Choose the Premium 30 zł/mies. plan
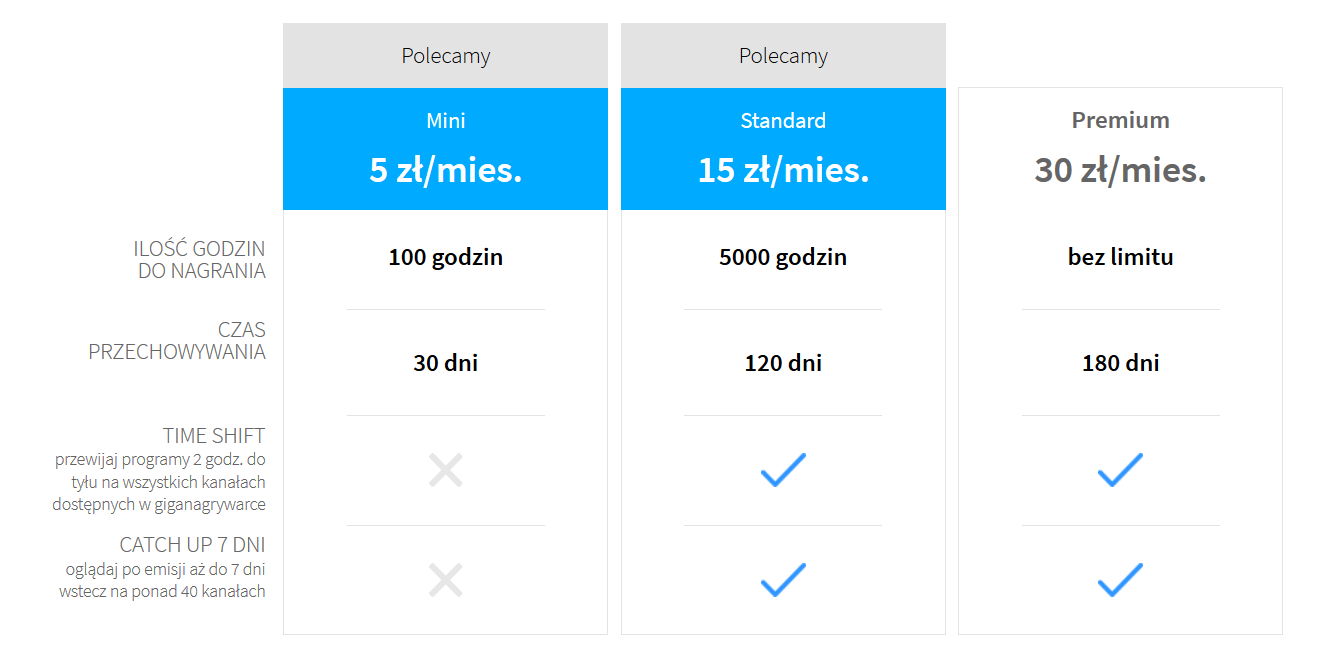Screen dimensions: 1323x649 (x=1120, y=149)
